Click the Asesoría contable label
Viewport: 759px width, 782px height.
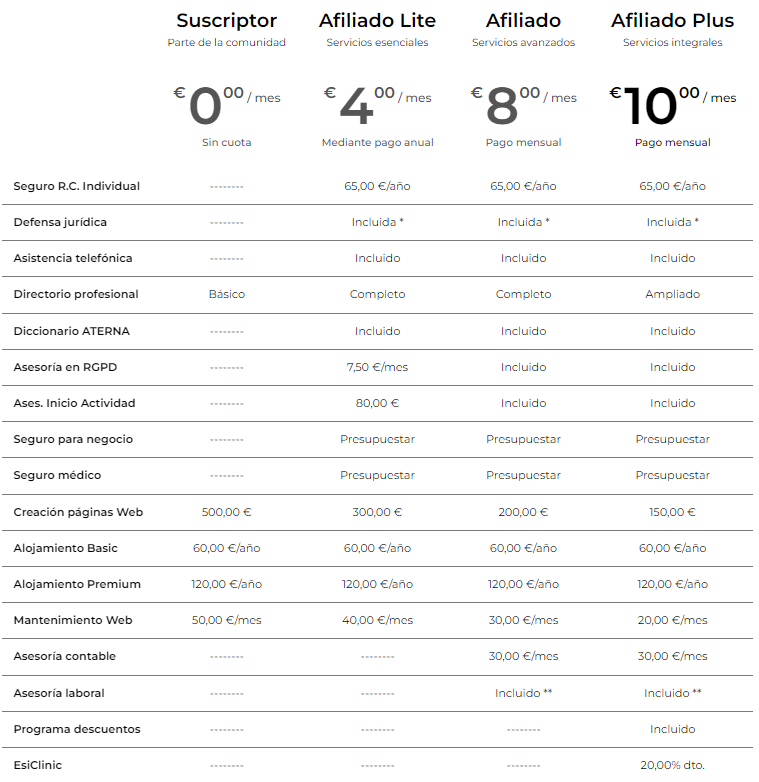pyautogui.click(x=64, y=656)
